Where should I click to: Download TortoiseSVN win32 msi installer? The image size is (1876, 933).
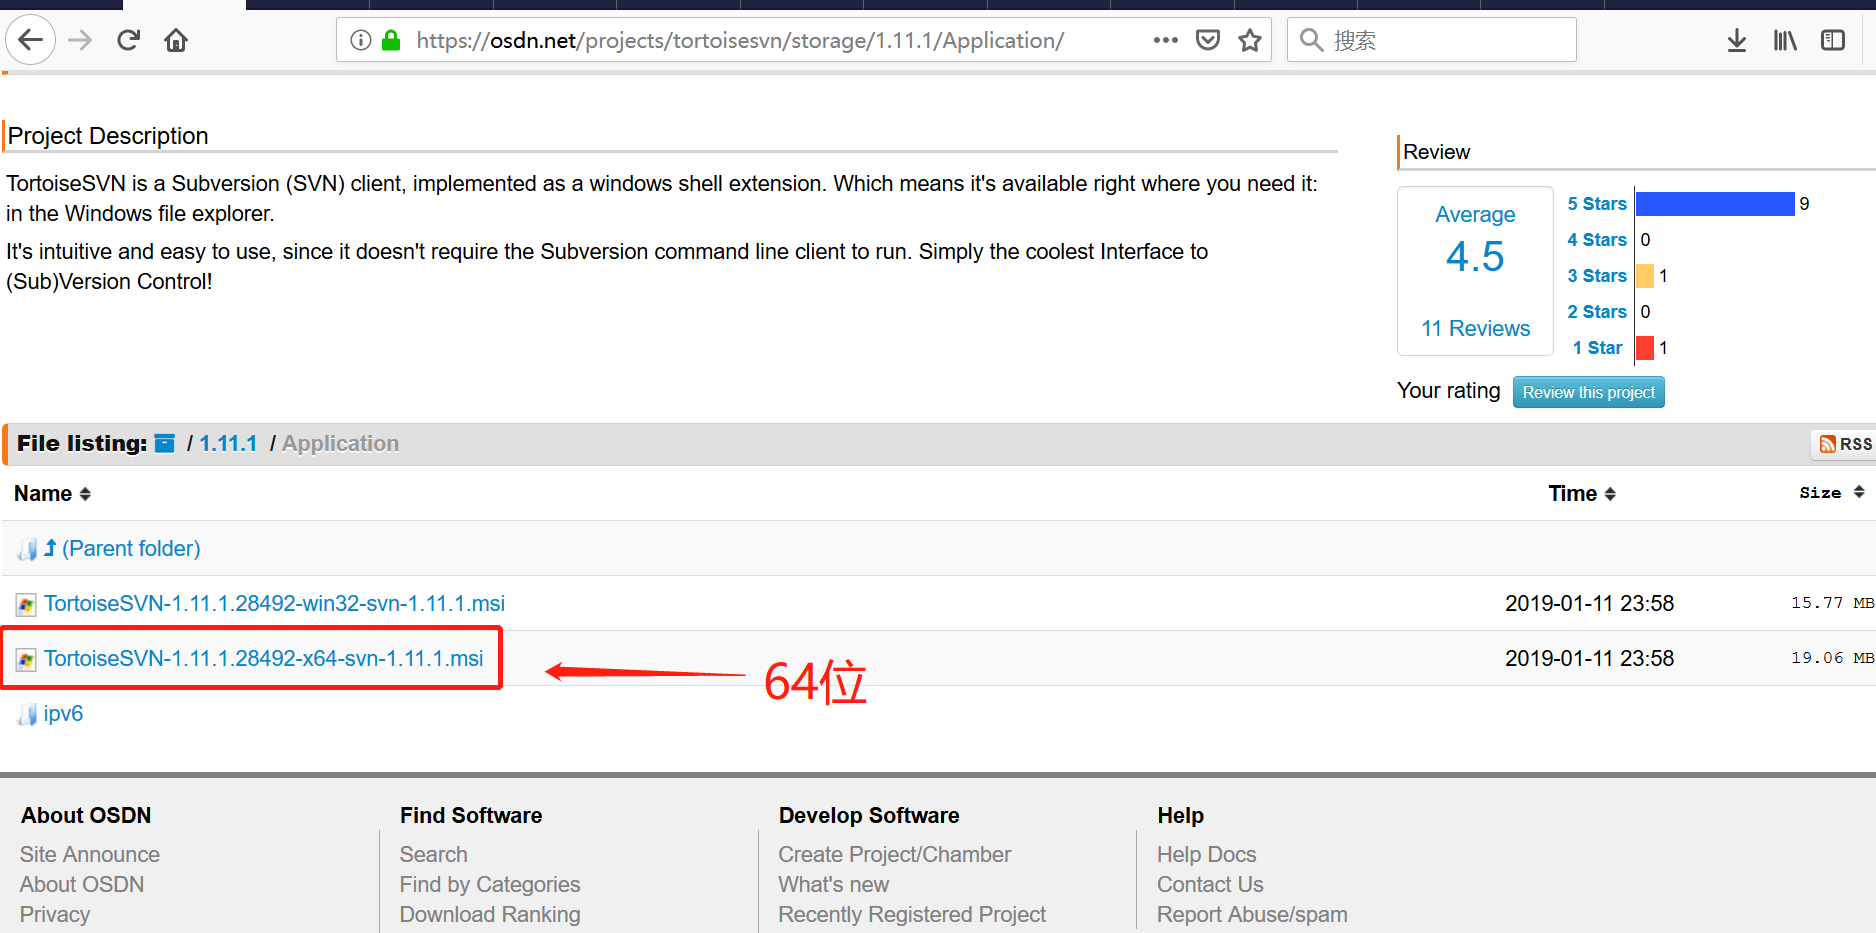(274, 603)
